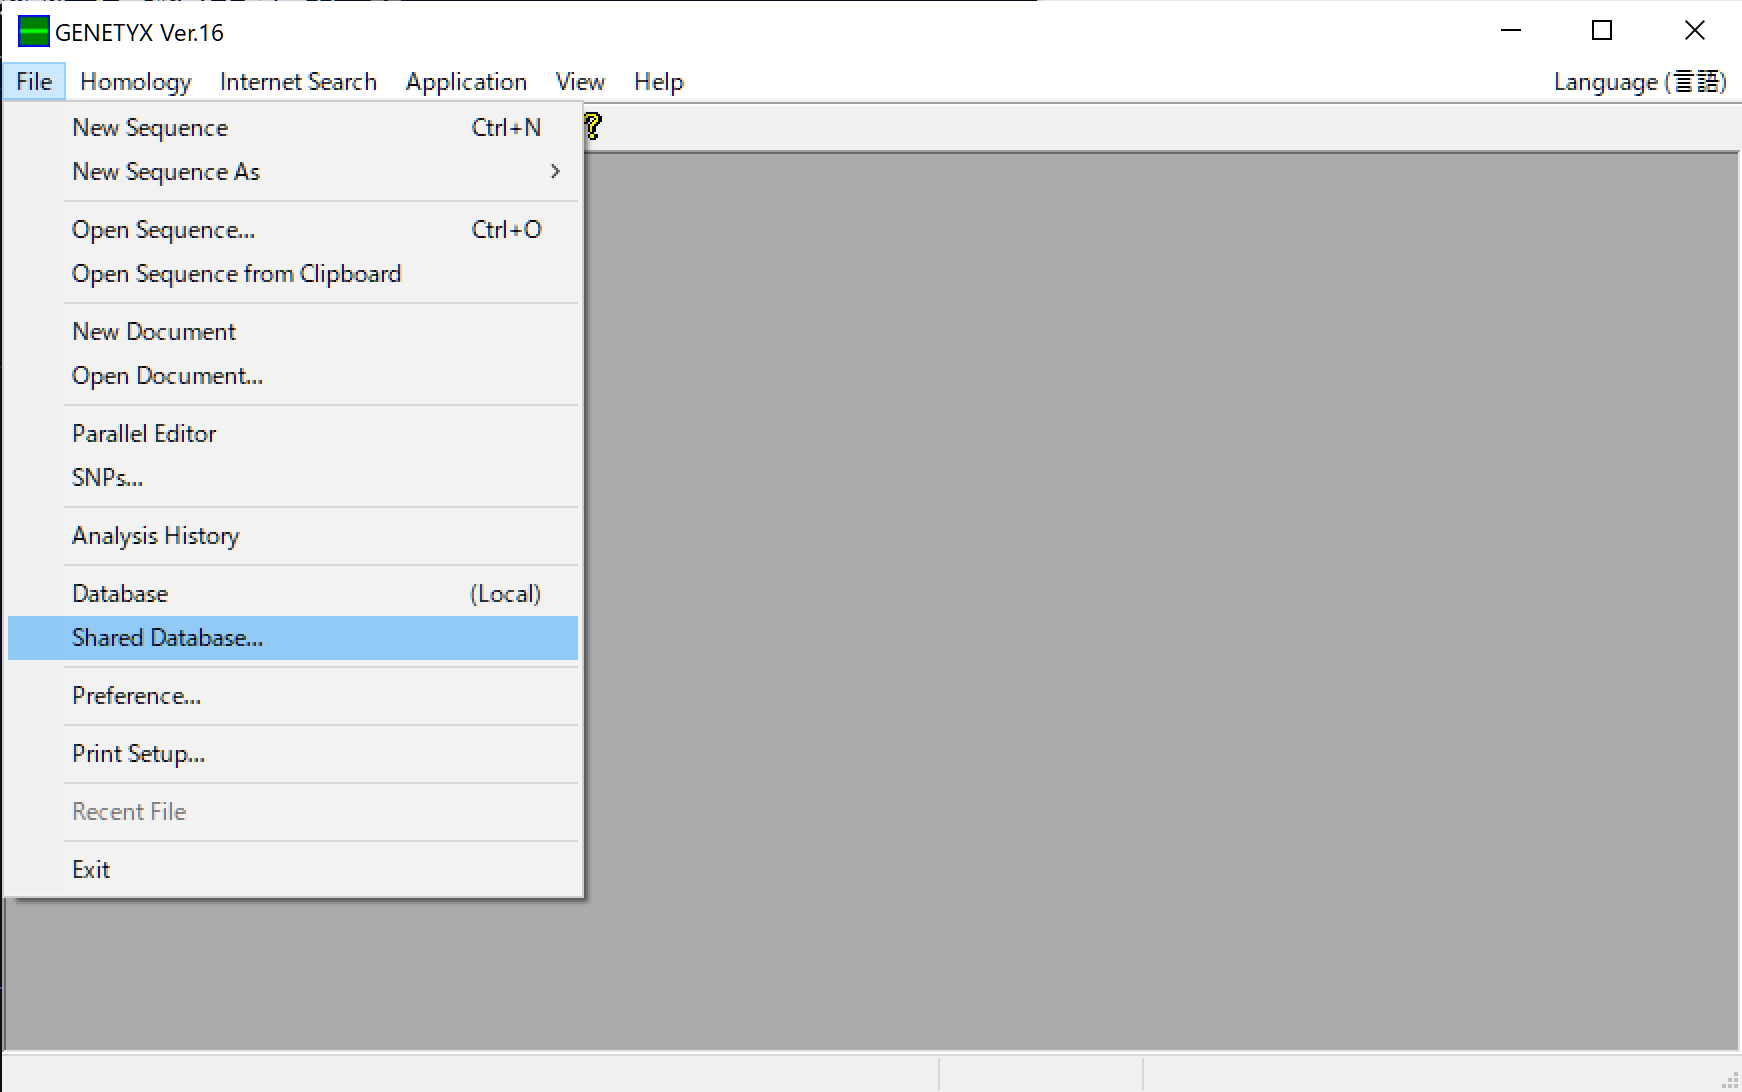This screenshot has width=1742, height=1092.
Task: Launch Parallel Editor from menu
Action: (x=293, y=434)
